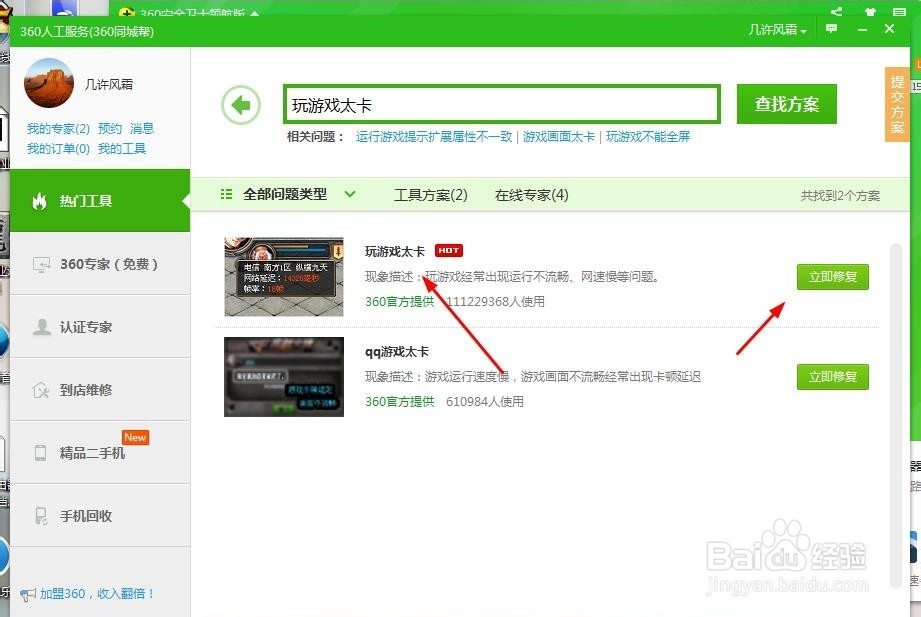Viewport: 921px width, 617px height.
Task: Collapse the 360安全卫士领航版 tab arrow
Action: pyautogui.click(x=253, y=14)
